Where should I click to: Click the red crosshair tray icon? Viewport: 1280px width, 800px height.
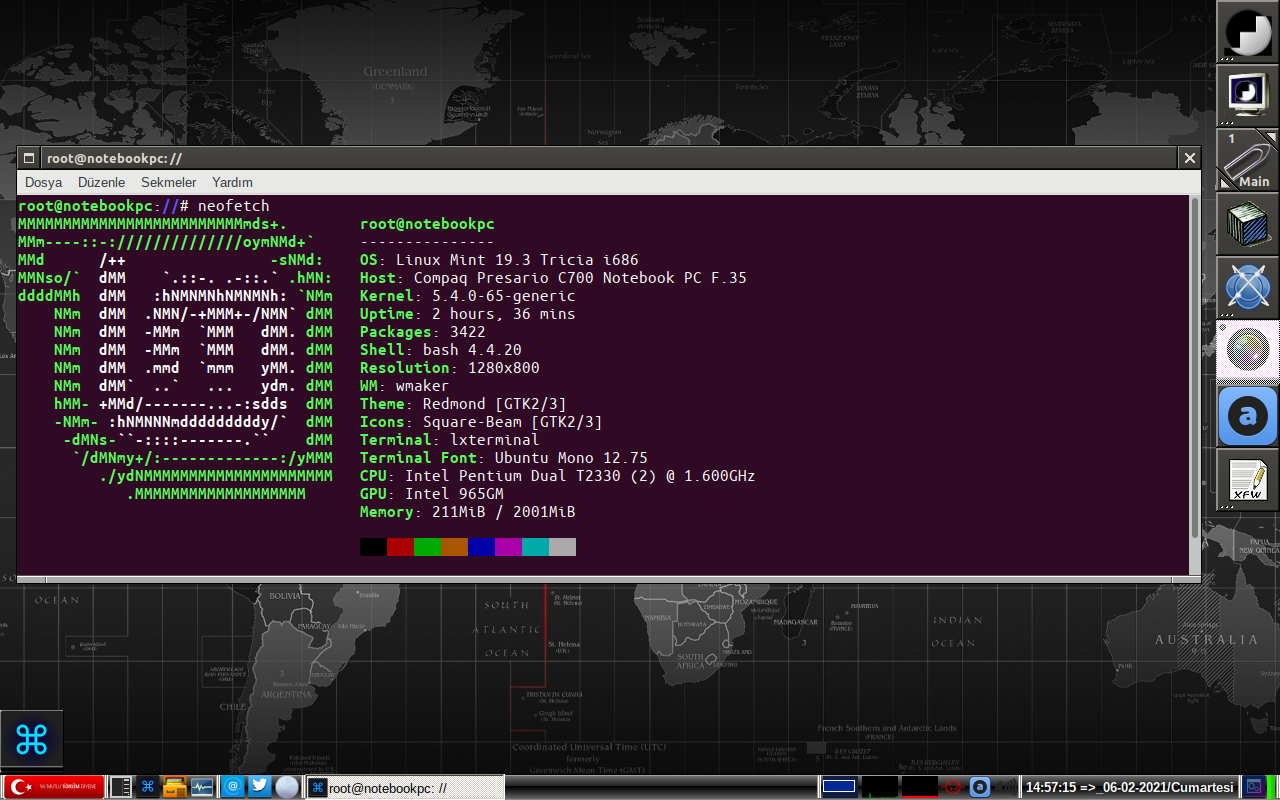pos(952,787)
